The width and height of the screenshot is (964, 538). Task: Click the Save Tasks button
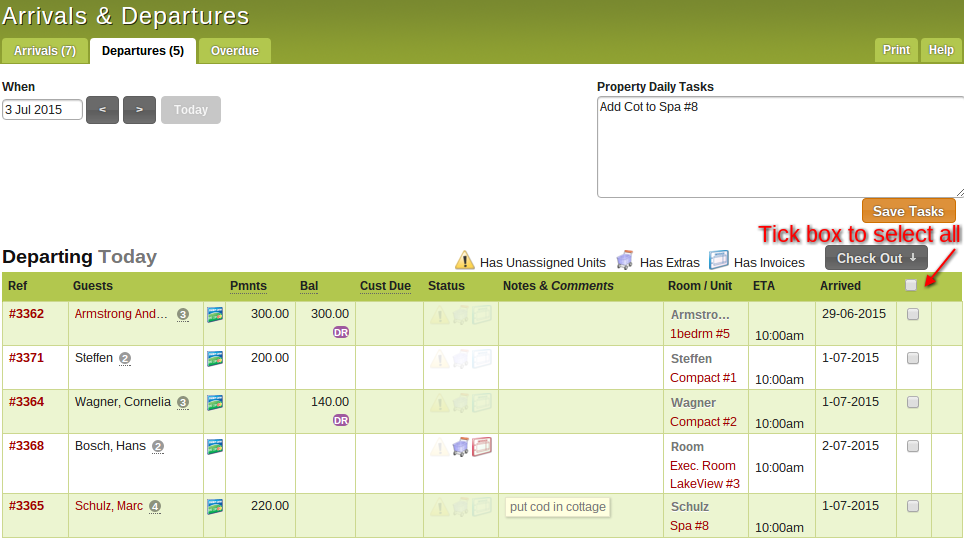908,211
